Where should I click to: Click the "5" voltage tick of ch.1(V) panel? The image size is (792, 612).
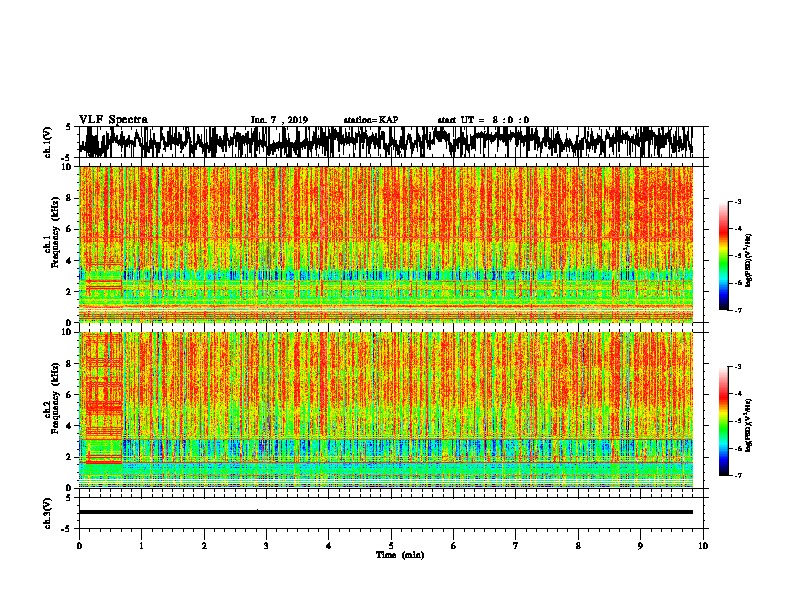68,127
